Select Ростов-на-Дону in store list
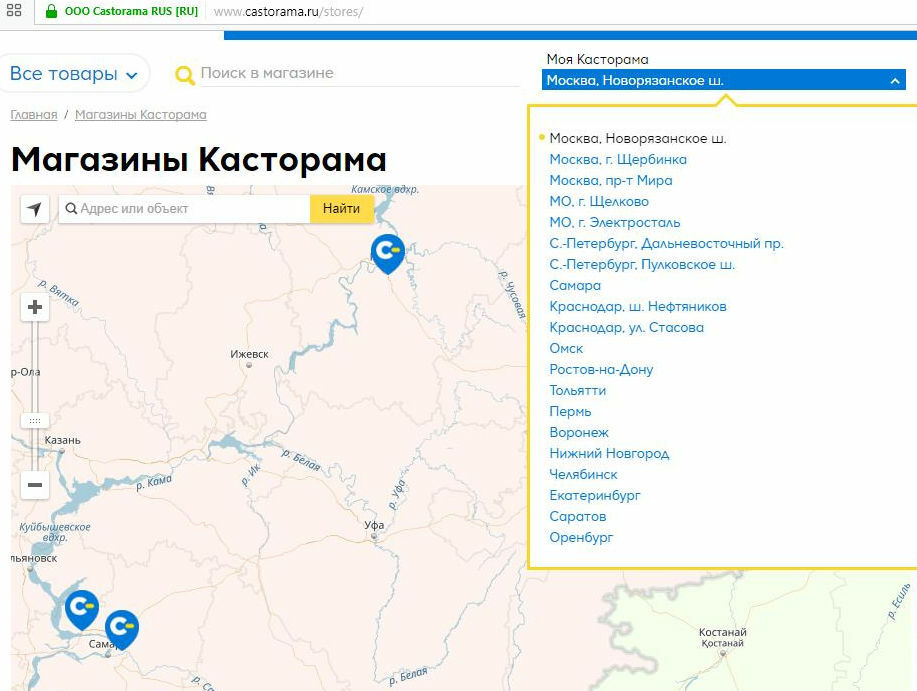 (x=601, y=370)
